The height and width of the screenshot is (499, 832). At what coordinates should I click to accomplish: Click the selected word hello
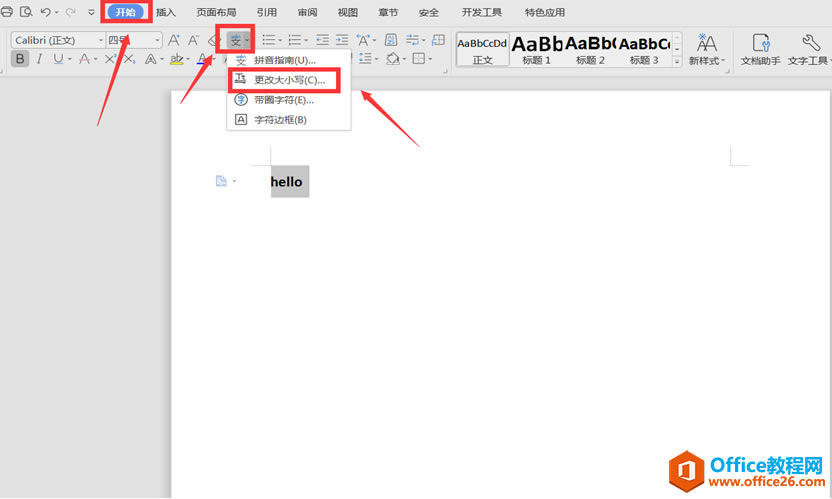click(x=287, y=182)
